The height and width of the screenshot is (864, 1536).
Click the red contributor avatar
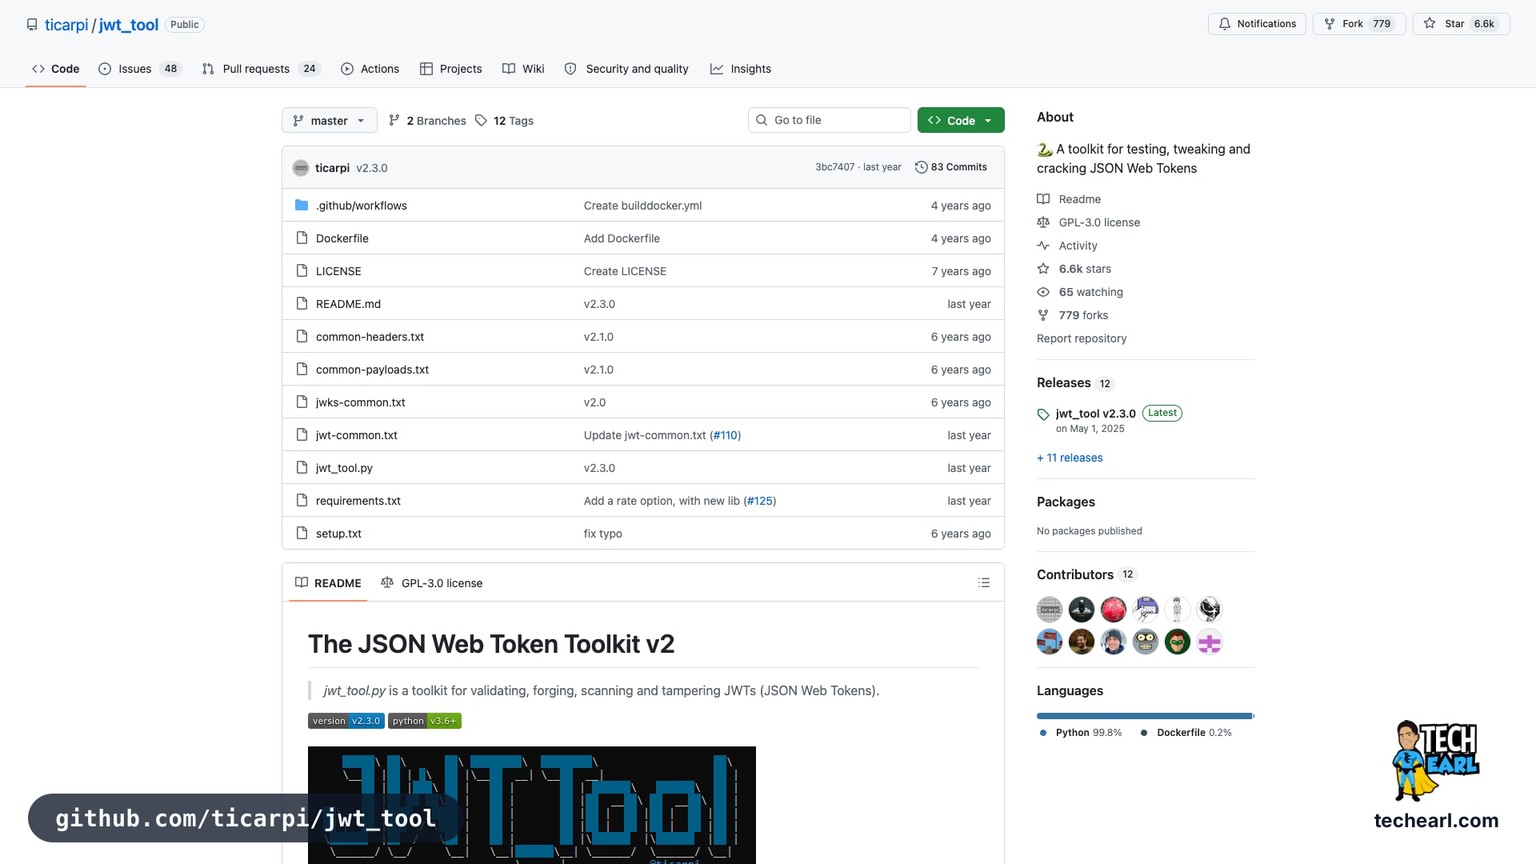pyautogui.click(x=1113, y=609)
